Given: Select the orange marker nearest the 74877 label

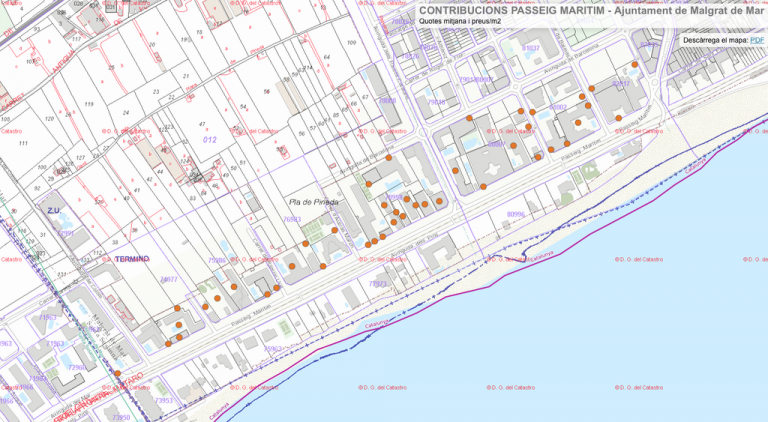Looking at the screenshot, I should coord(179,309).
